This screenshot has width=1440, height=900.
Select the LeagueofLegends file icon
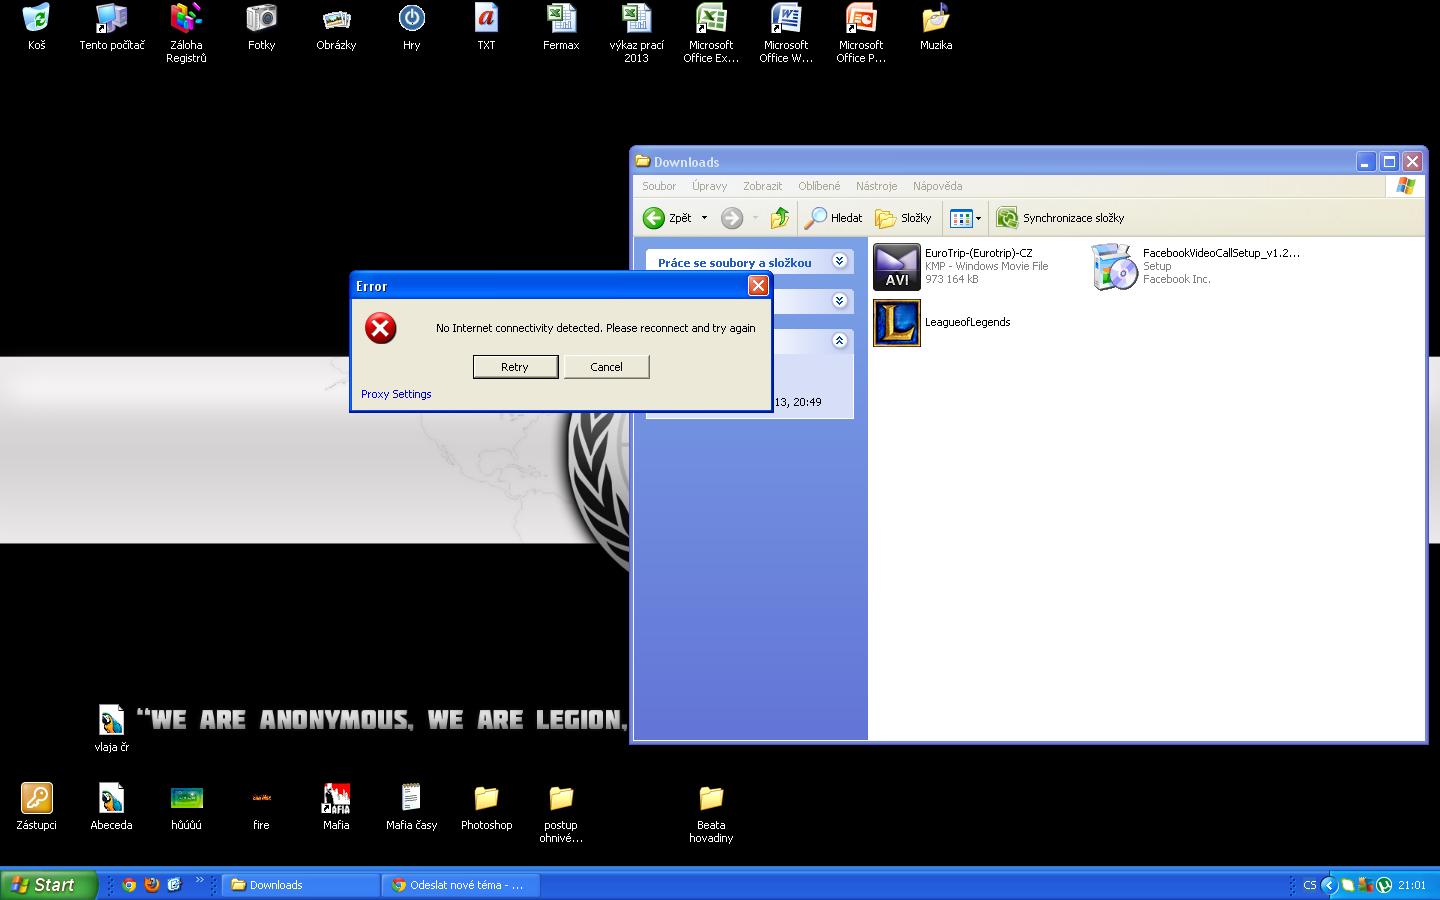pos(897,323)
